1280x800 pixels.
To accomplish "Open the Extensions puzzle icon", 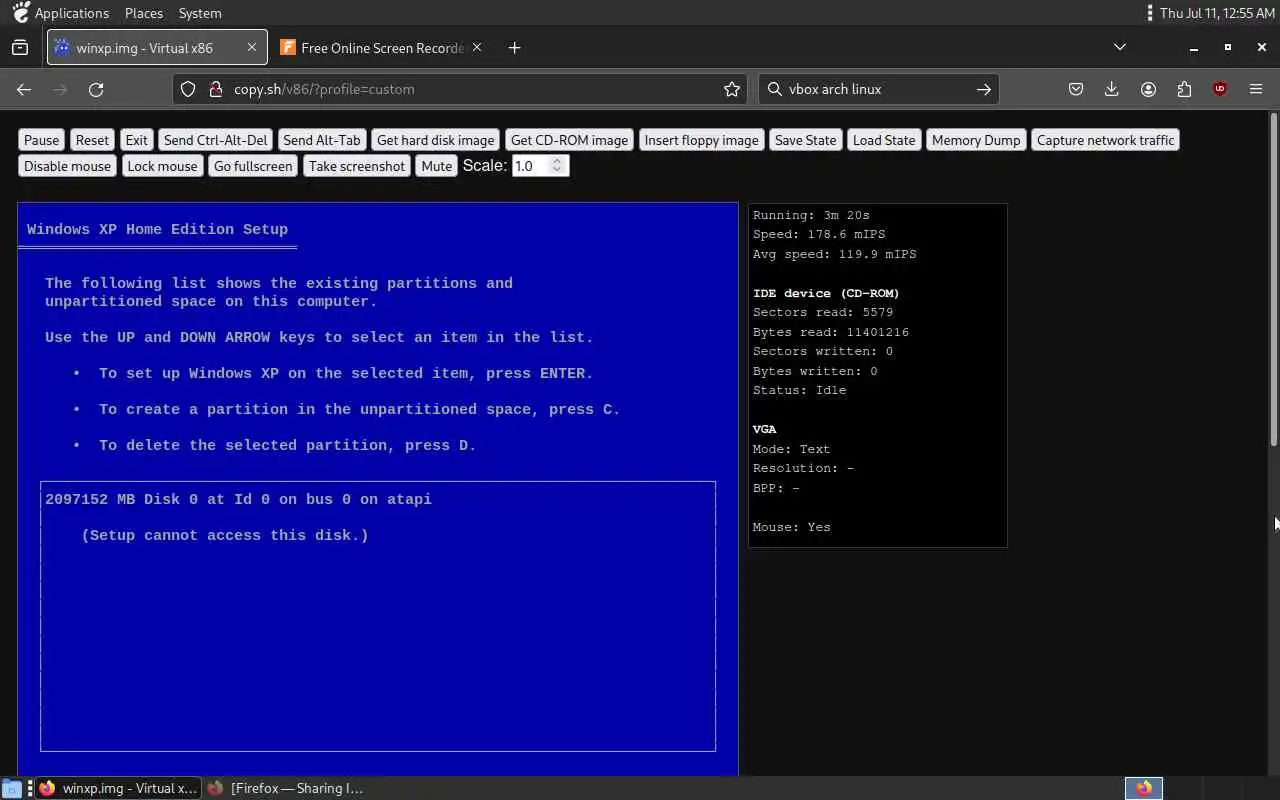I will [x=1184, y=89].
